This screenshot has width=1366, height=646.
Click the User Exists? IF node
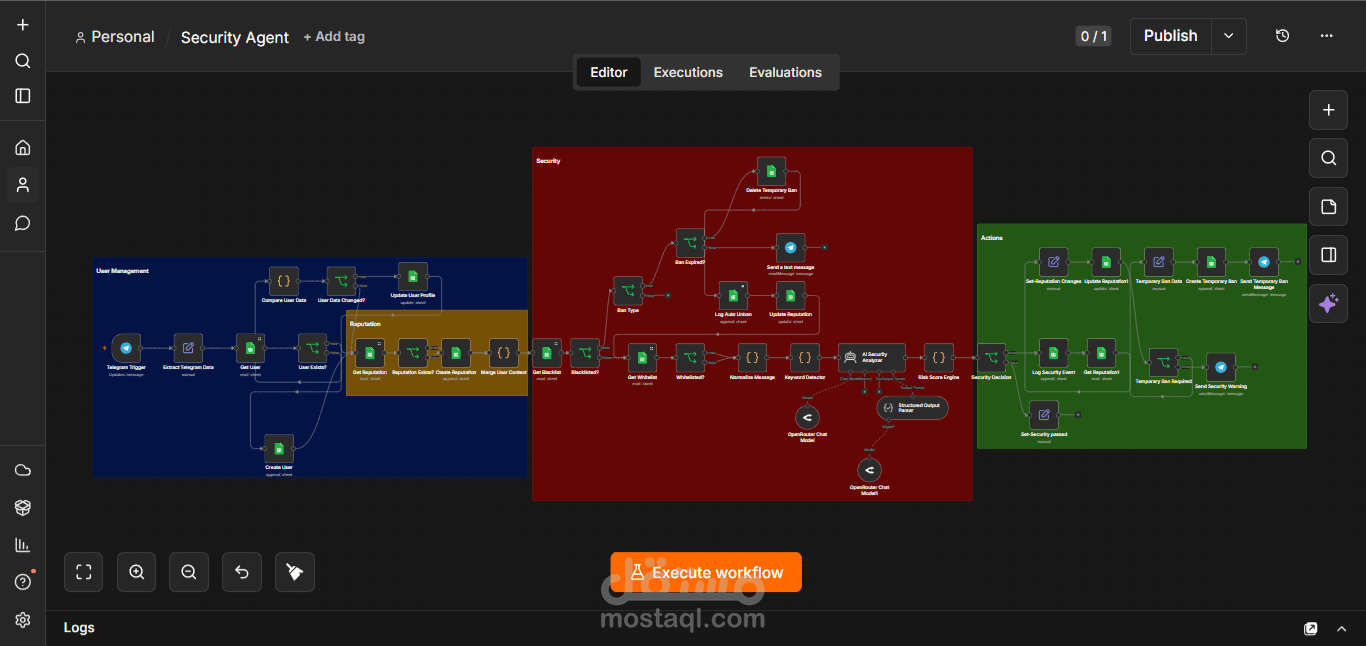(x=312, y=348)
